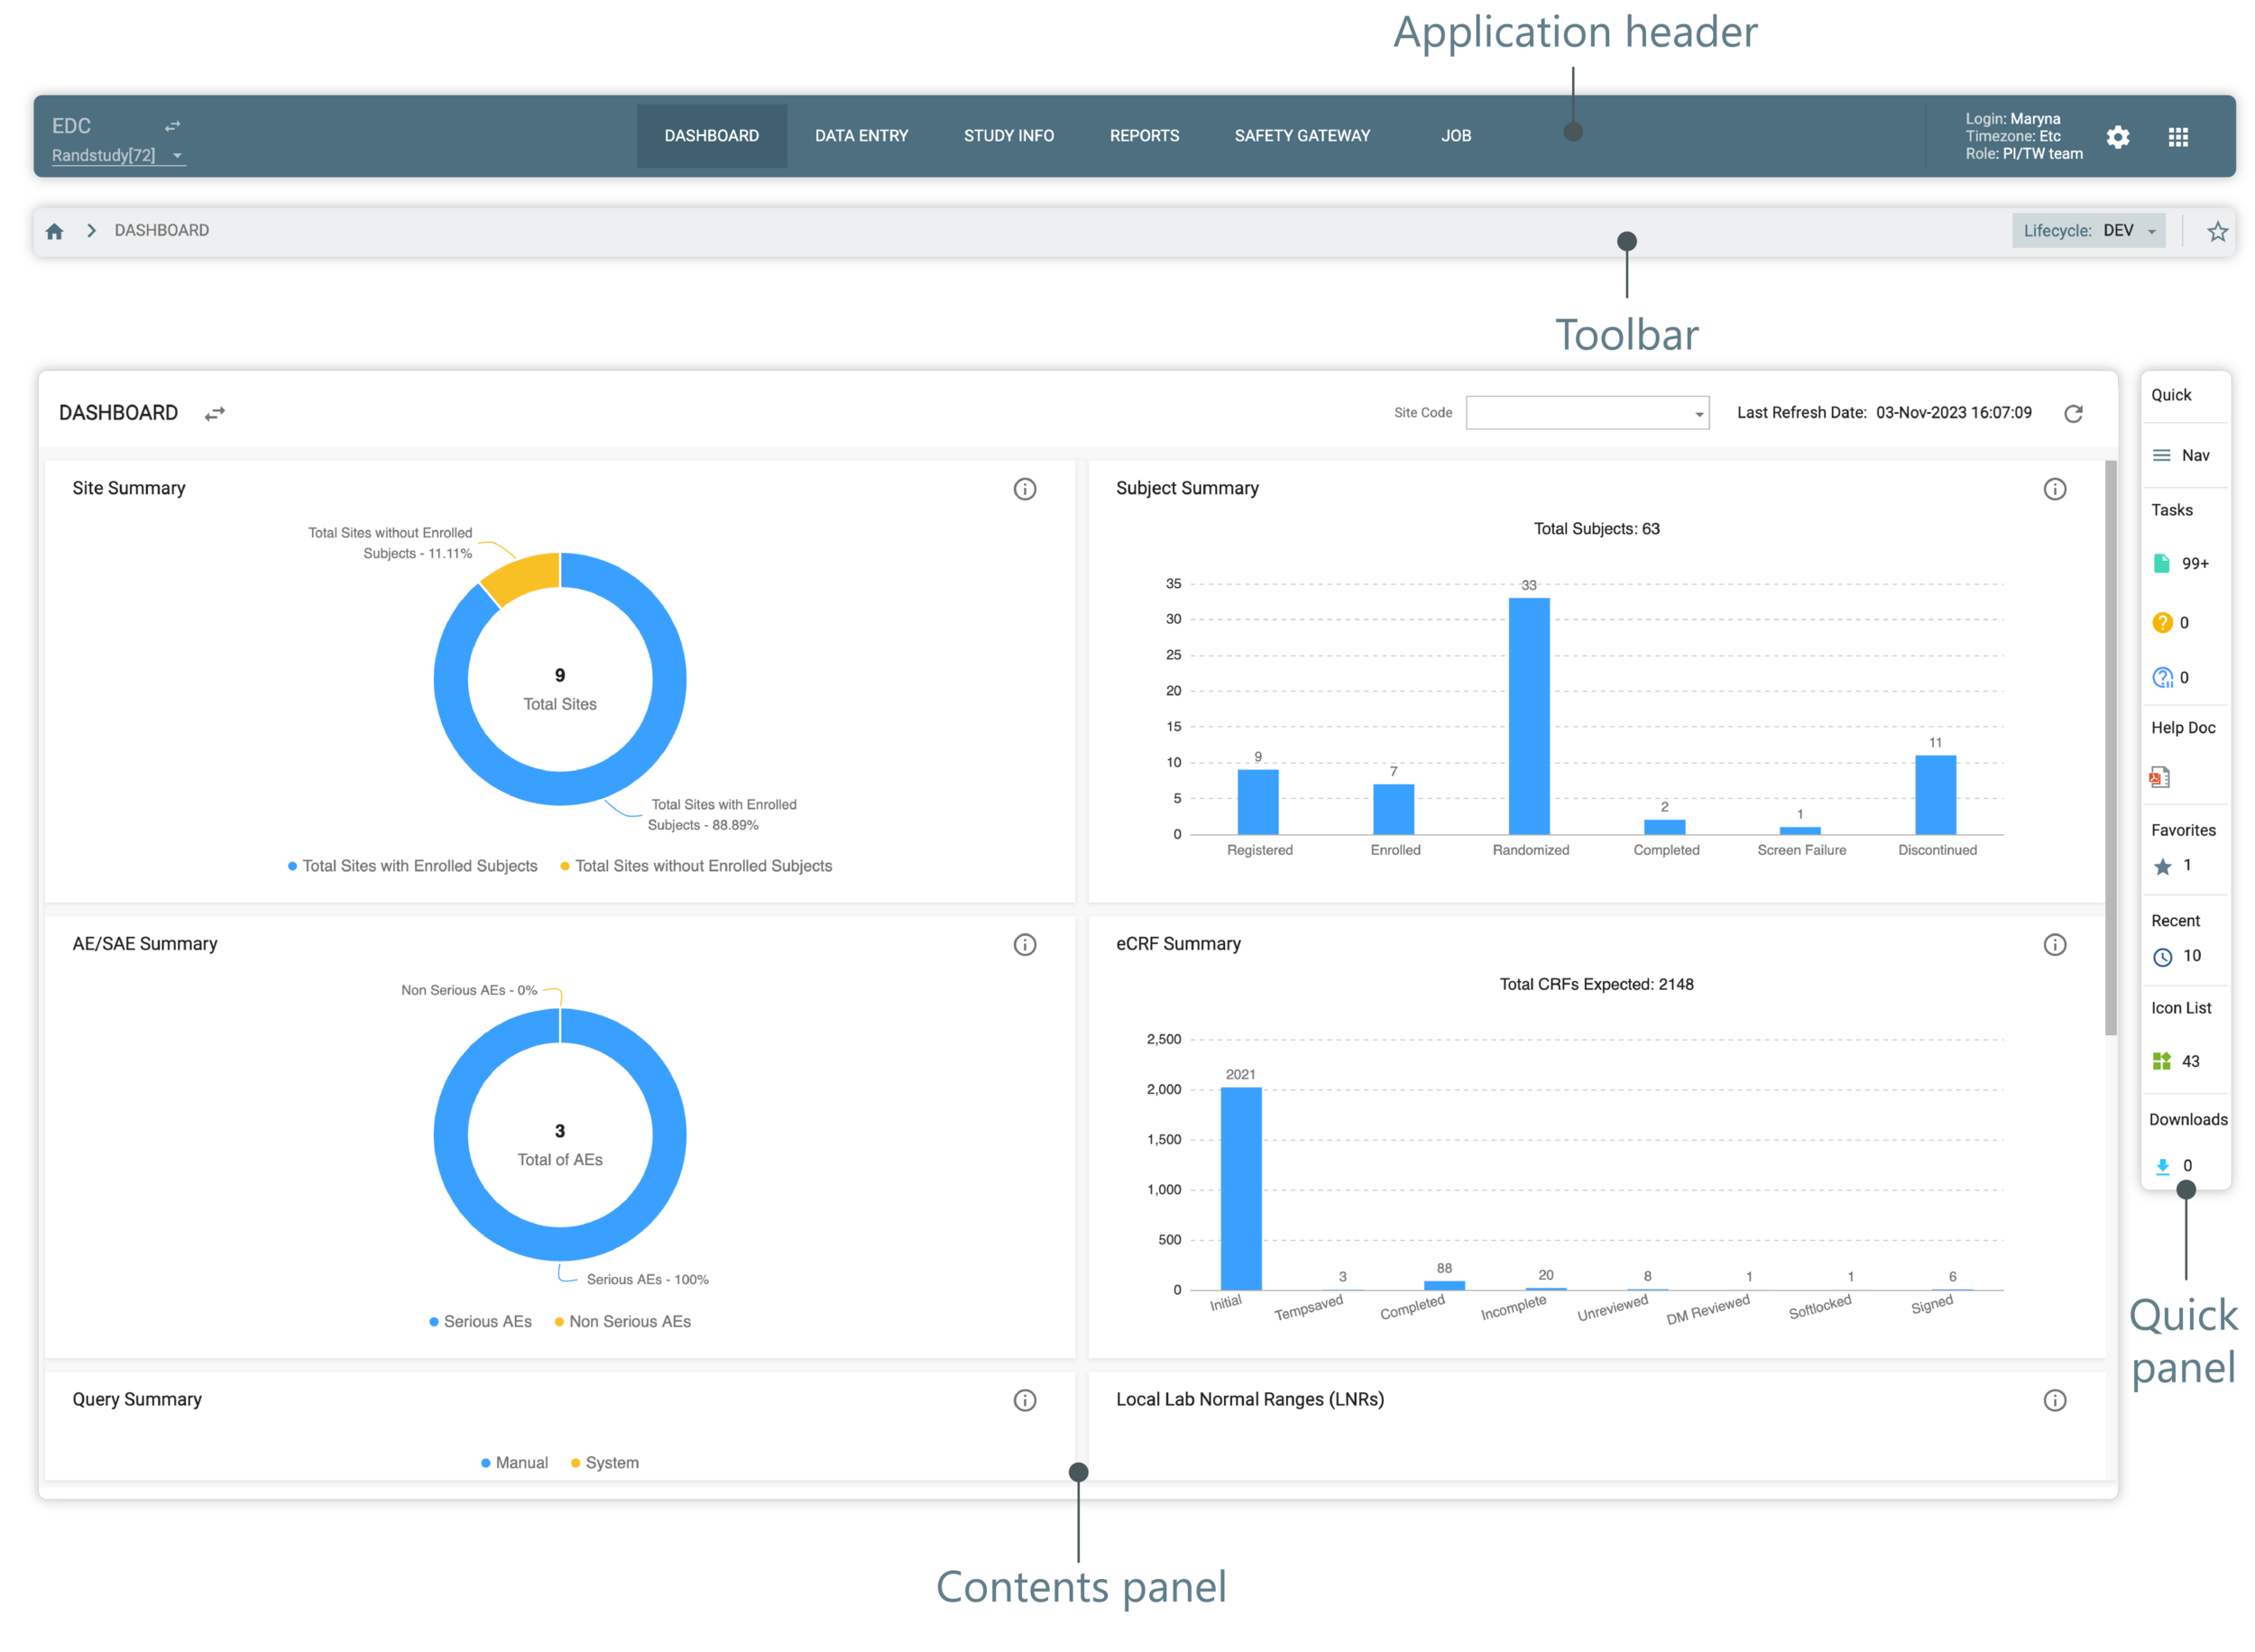This screenshot has width=2255, height=1652.
Task: Switch to DATA ENTRY tab
Action: 861,136
